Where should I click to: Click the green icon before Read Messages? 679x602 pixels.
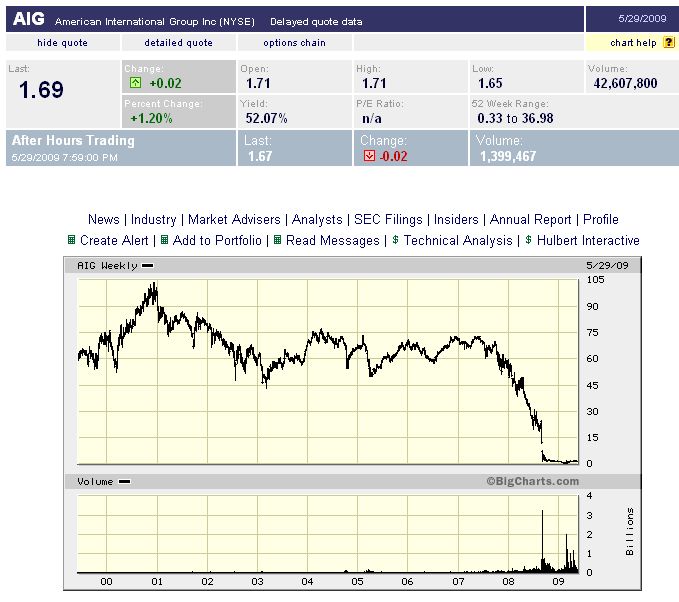(x=278, y=240)
